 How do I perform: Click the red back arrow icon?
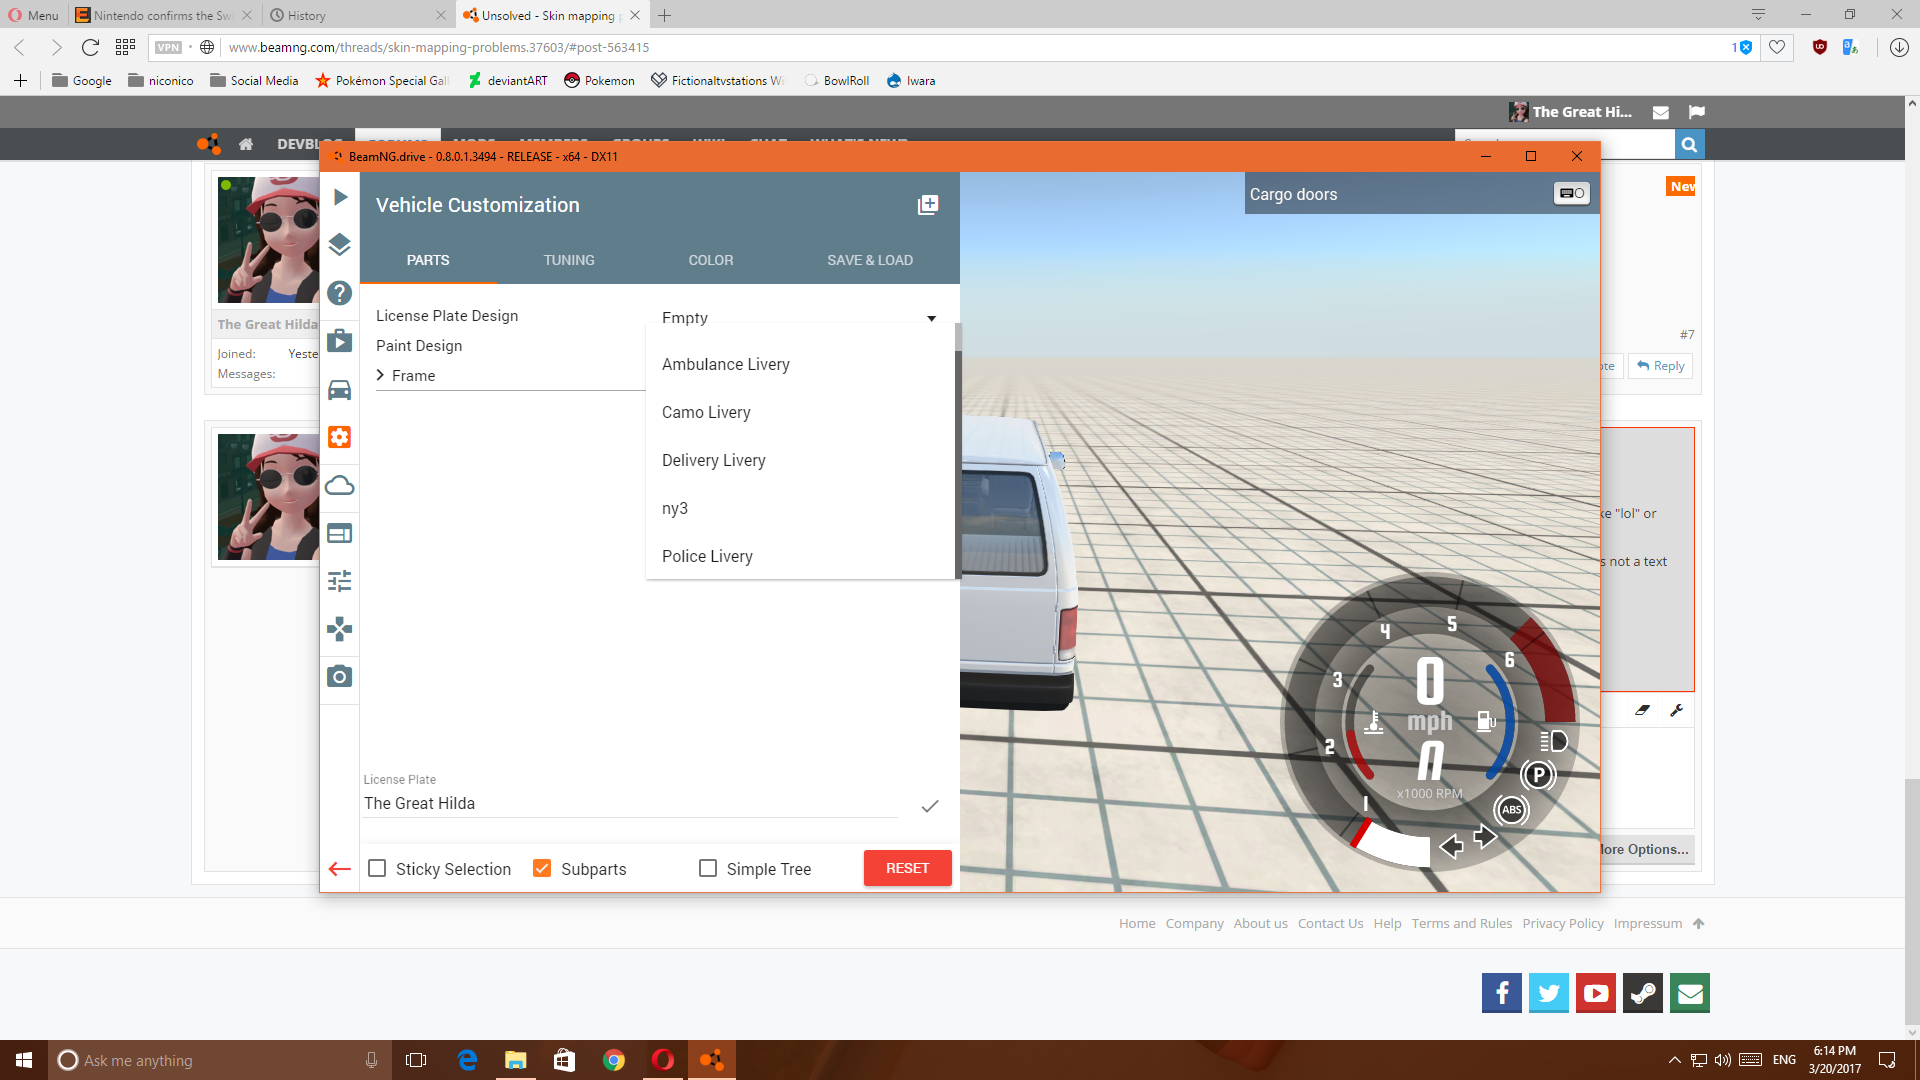coord(340,869)
